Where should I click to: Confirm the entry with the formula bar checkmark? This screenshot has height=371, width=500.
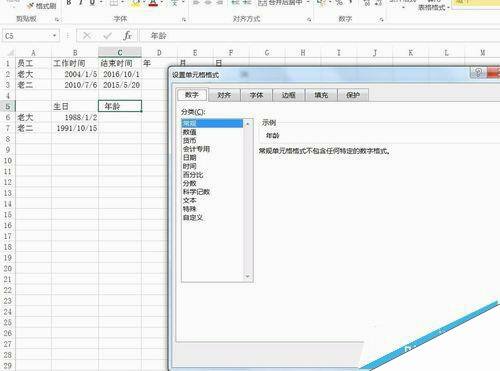107,36
